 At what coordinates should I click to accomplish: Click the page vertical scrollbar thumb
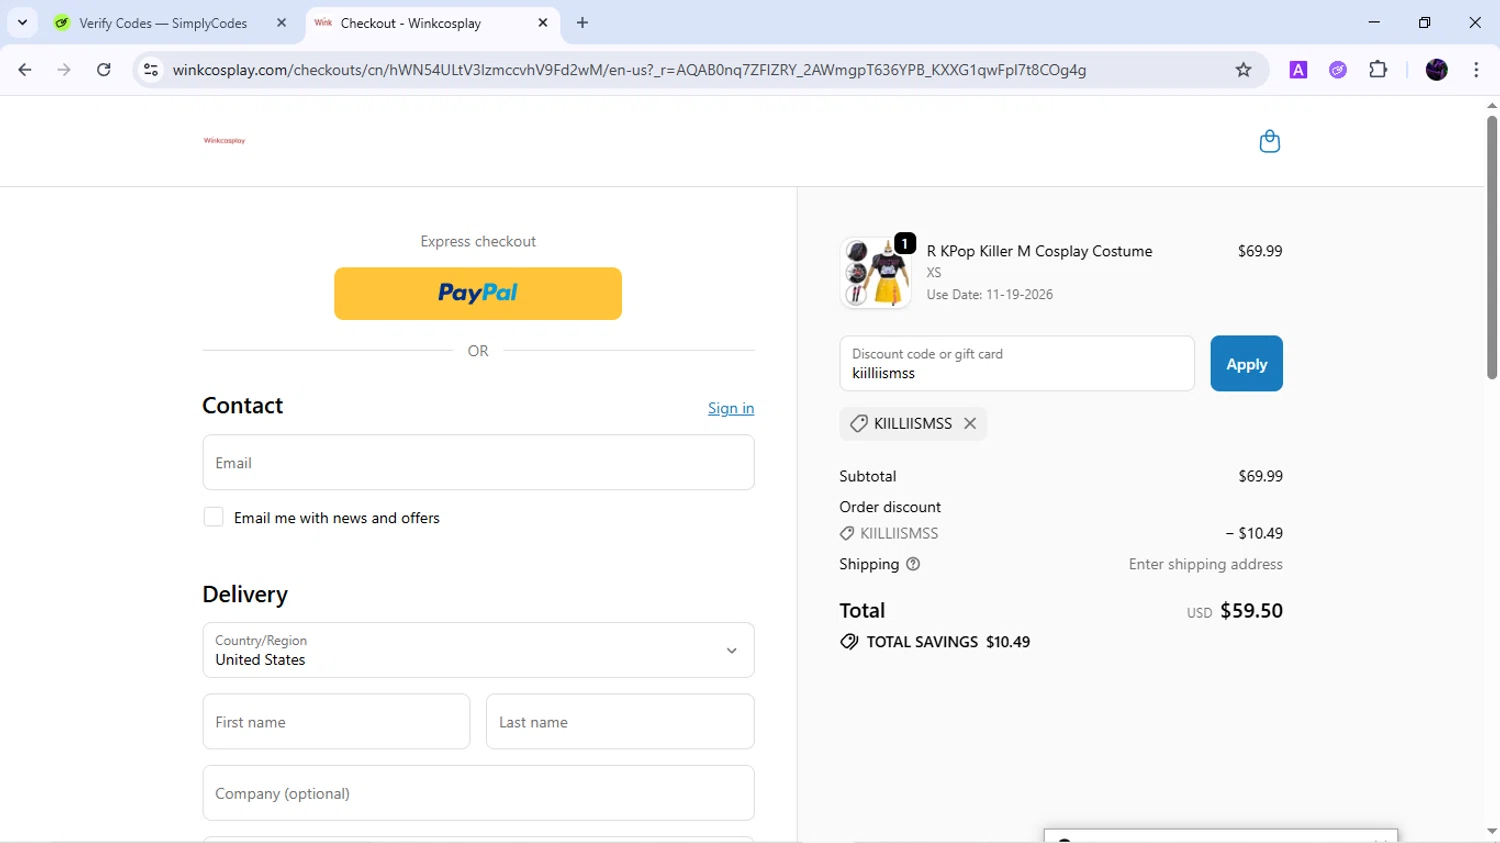[x=1491, y=247]
